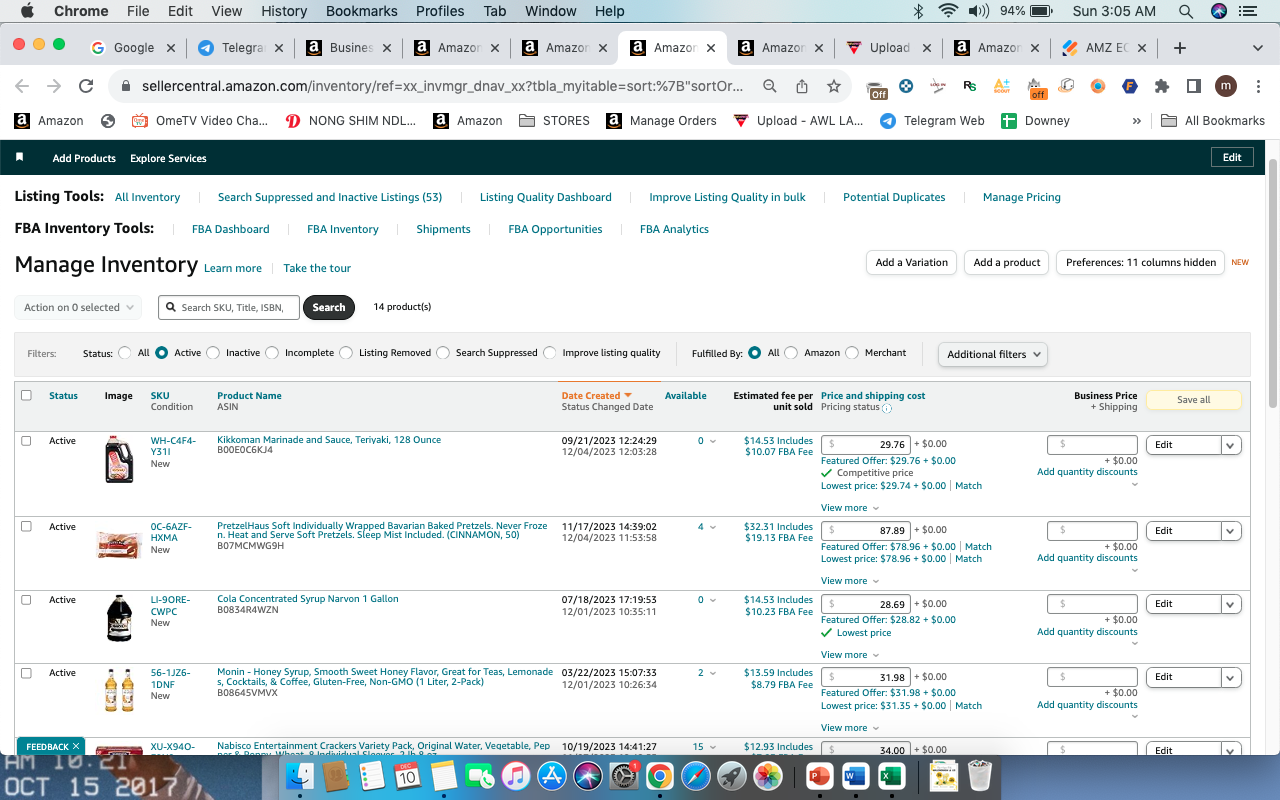Reload the page with the refresh icon
The height and width of the screenshot is (800, 1280).
(86, 87)
